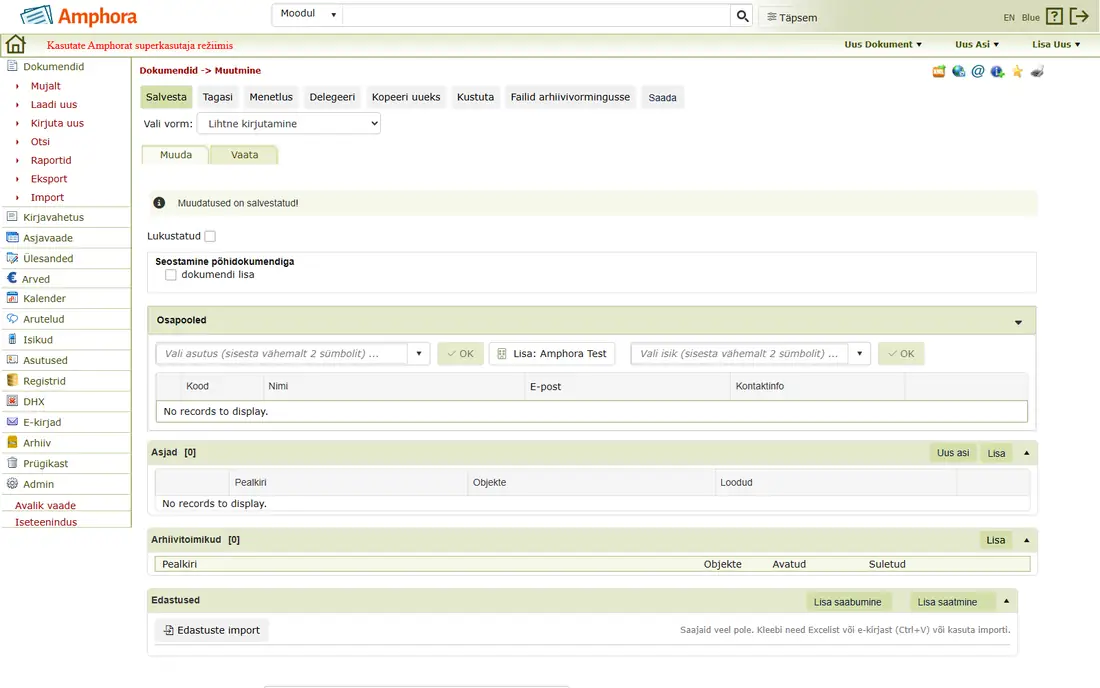This screenshot has height=688, width=1100.
Task: Collapse the Osapooled section arrow
Action: click(1018, 322)
